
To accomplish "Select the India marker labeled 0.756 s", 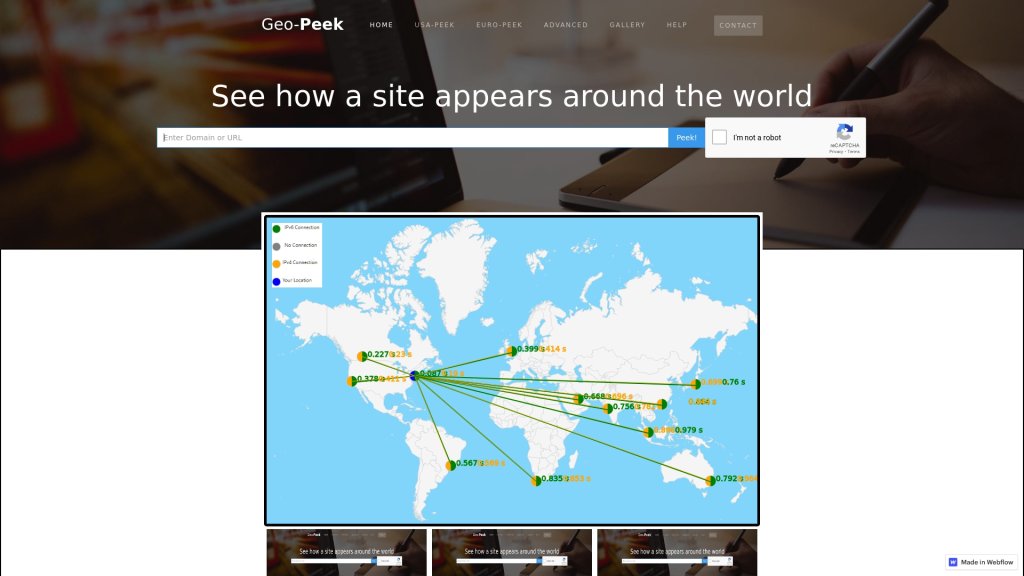I will click(608, 408).
